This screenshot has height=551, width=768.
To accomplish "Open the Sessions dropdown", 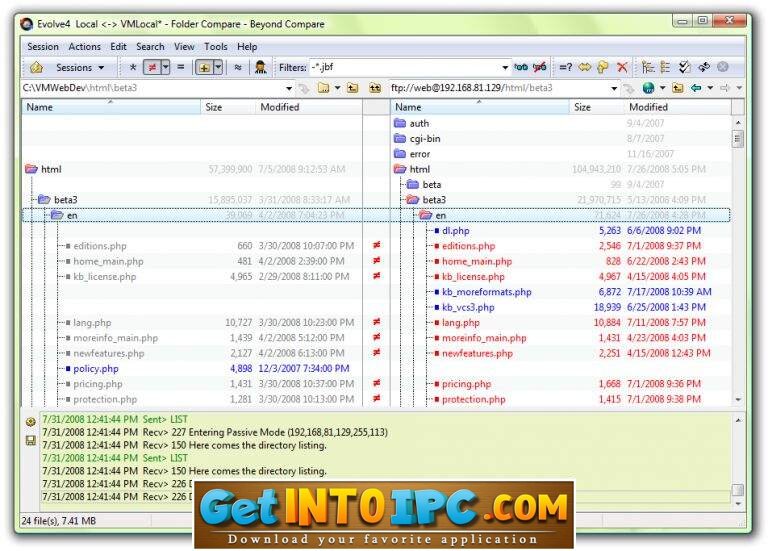I will [x=80, y=67].
